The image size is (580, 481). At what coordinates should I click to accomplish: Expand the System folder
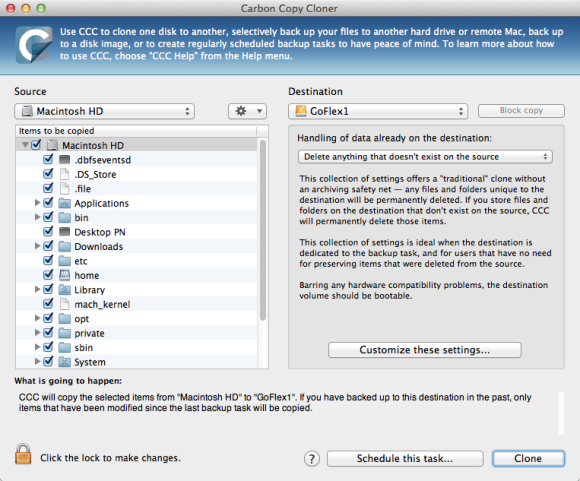click(37, 361)
